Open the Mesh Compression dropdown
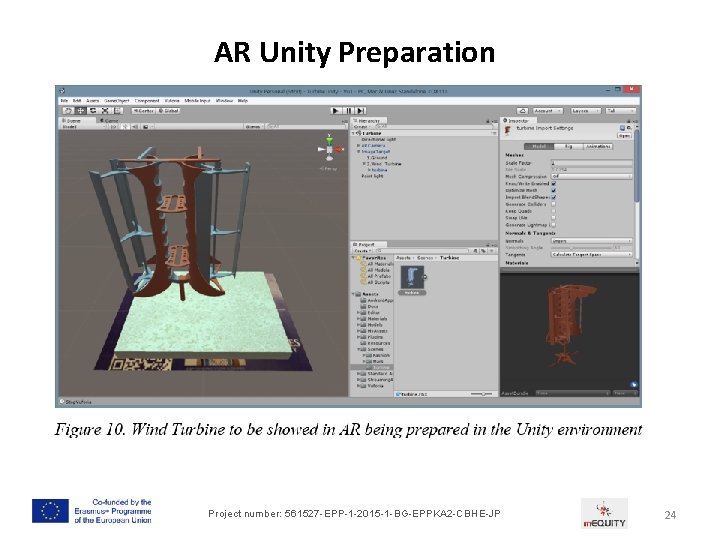 click(x=591, y=176)
